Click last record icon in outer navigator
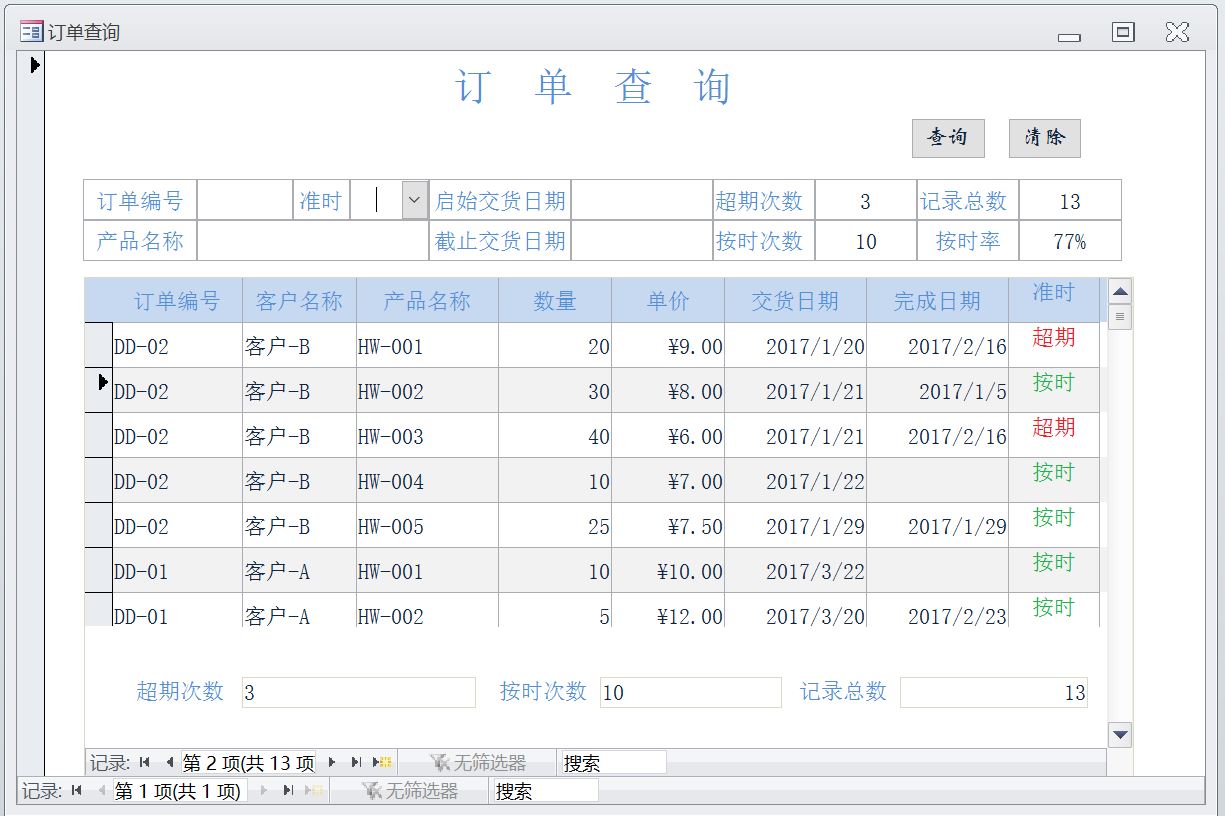 coord(288,791)
